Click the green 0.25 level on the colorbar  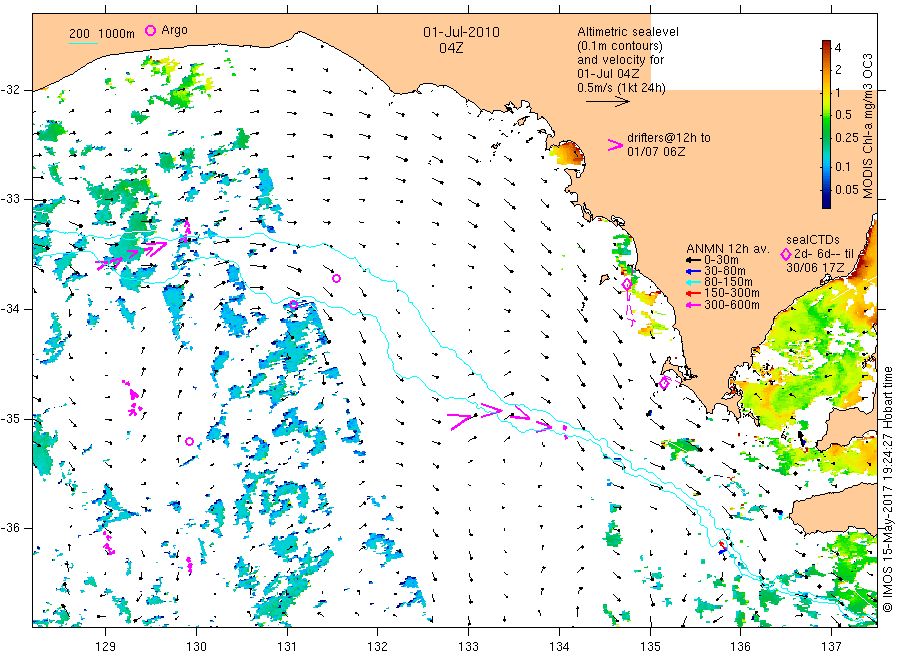826,138
